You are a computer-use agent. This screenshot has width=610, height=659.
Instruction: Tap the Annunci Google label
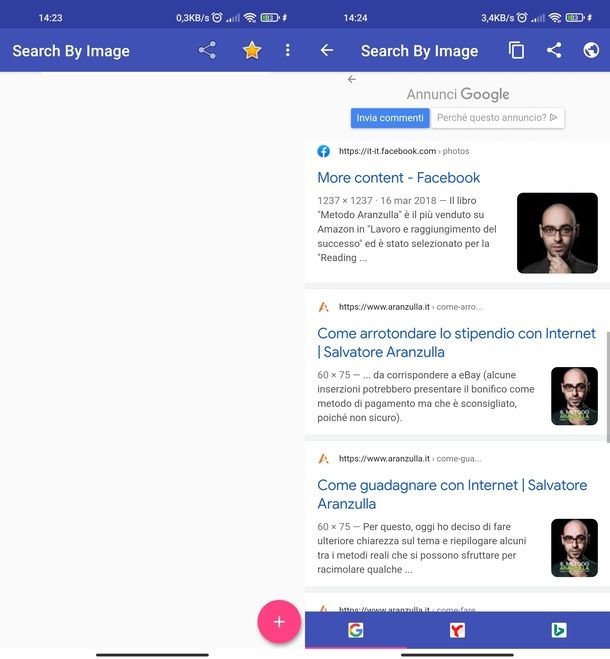coord(458,94)
